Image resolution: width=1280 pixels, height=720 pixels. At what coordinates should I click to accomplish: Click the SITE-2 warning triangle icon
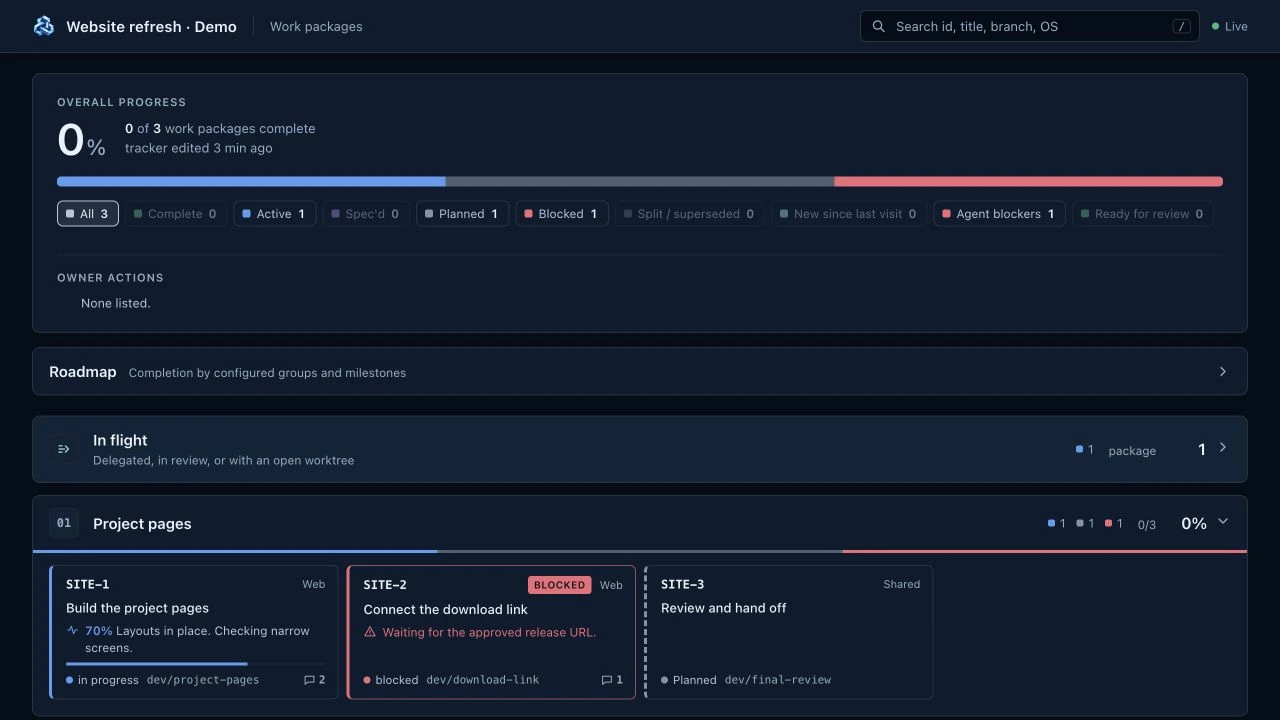point(370,632)
